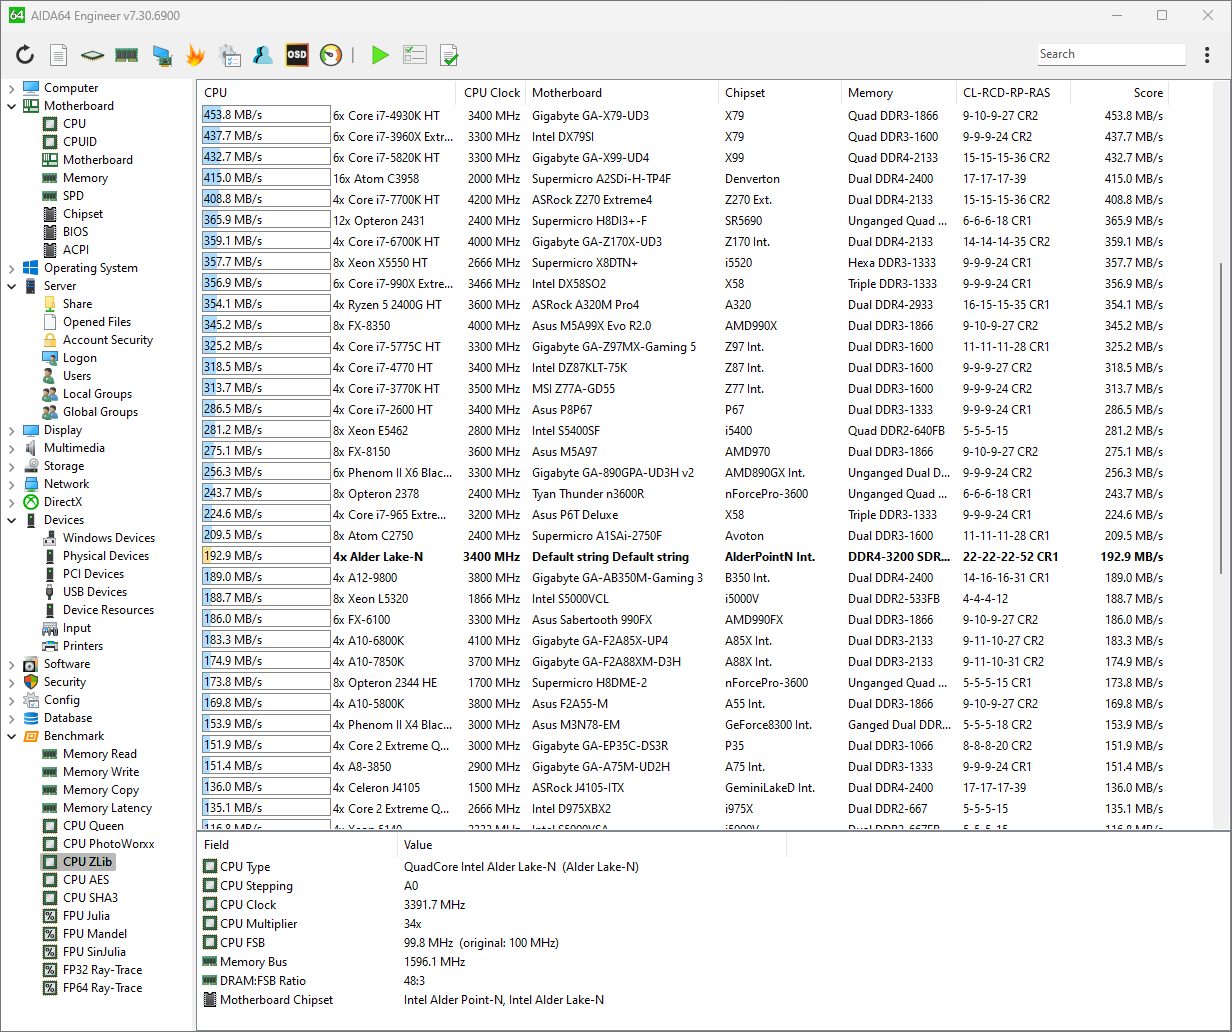Select CPU PhotoWorxx benchmark

point(108,844)
